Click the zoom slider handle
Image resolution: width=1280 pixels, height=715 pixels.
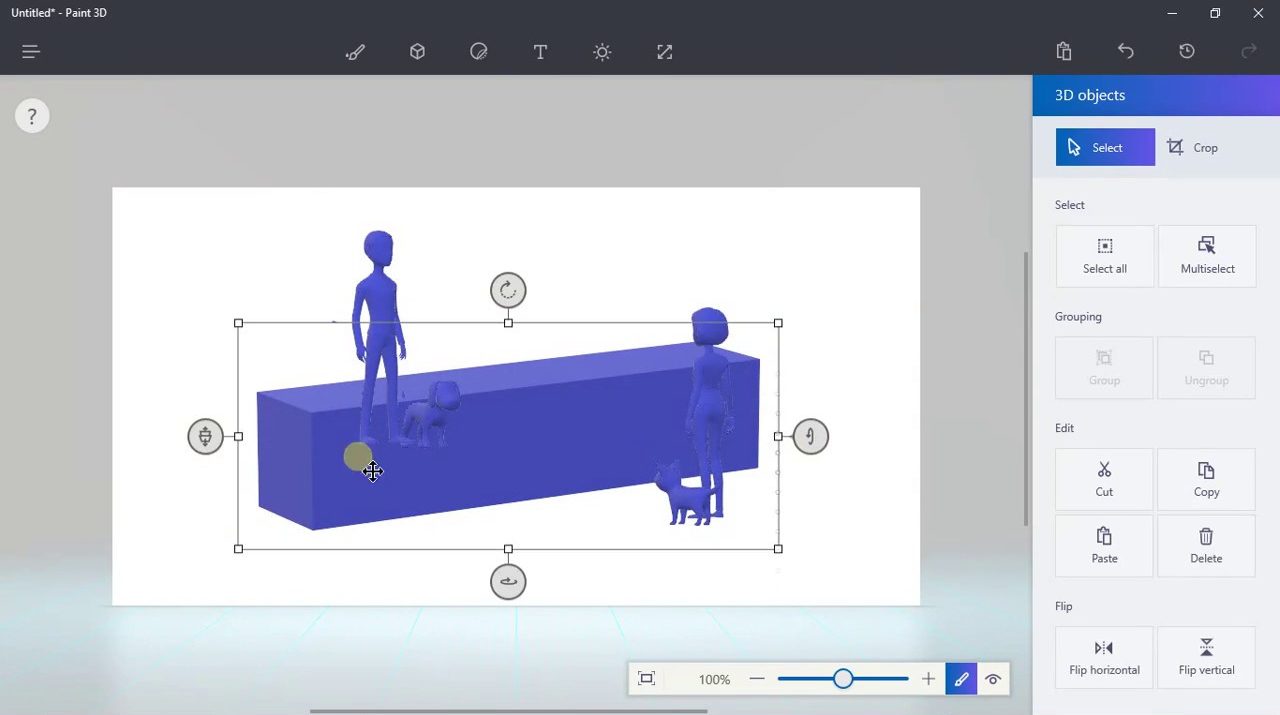tap(843, 680)
